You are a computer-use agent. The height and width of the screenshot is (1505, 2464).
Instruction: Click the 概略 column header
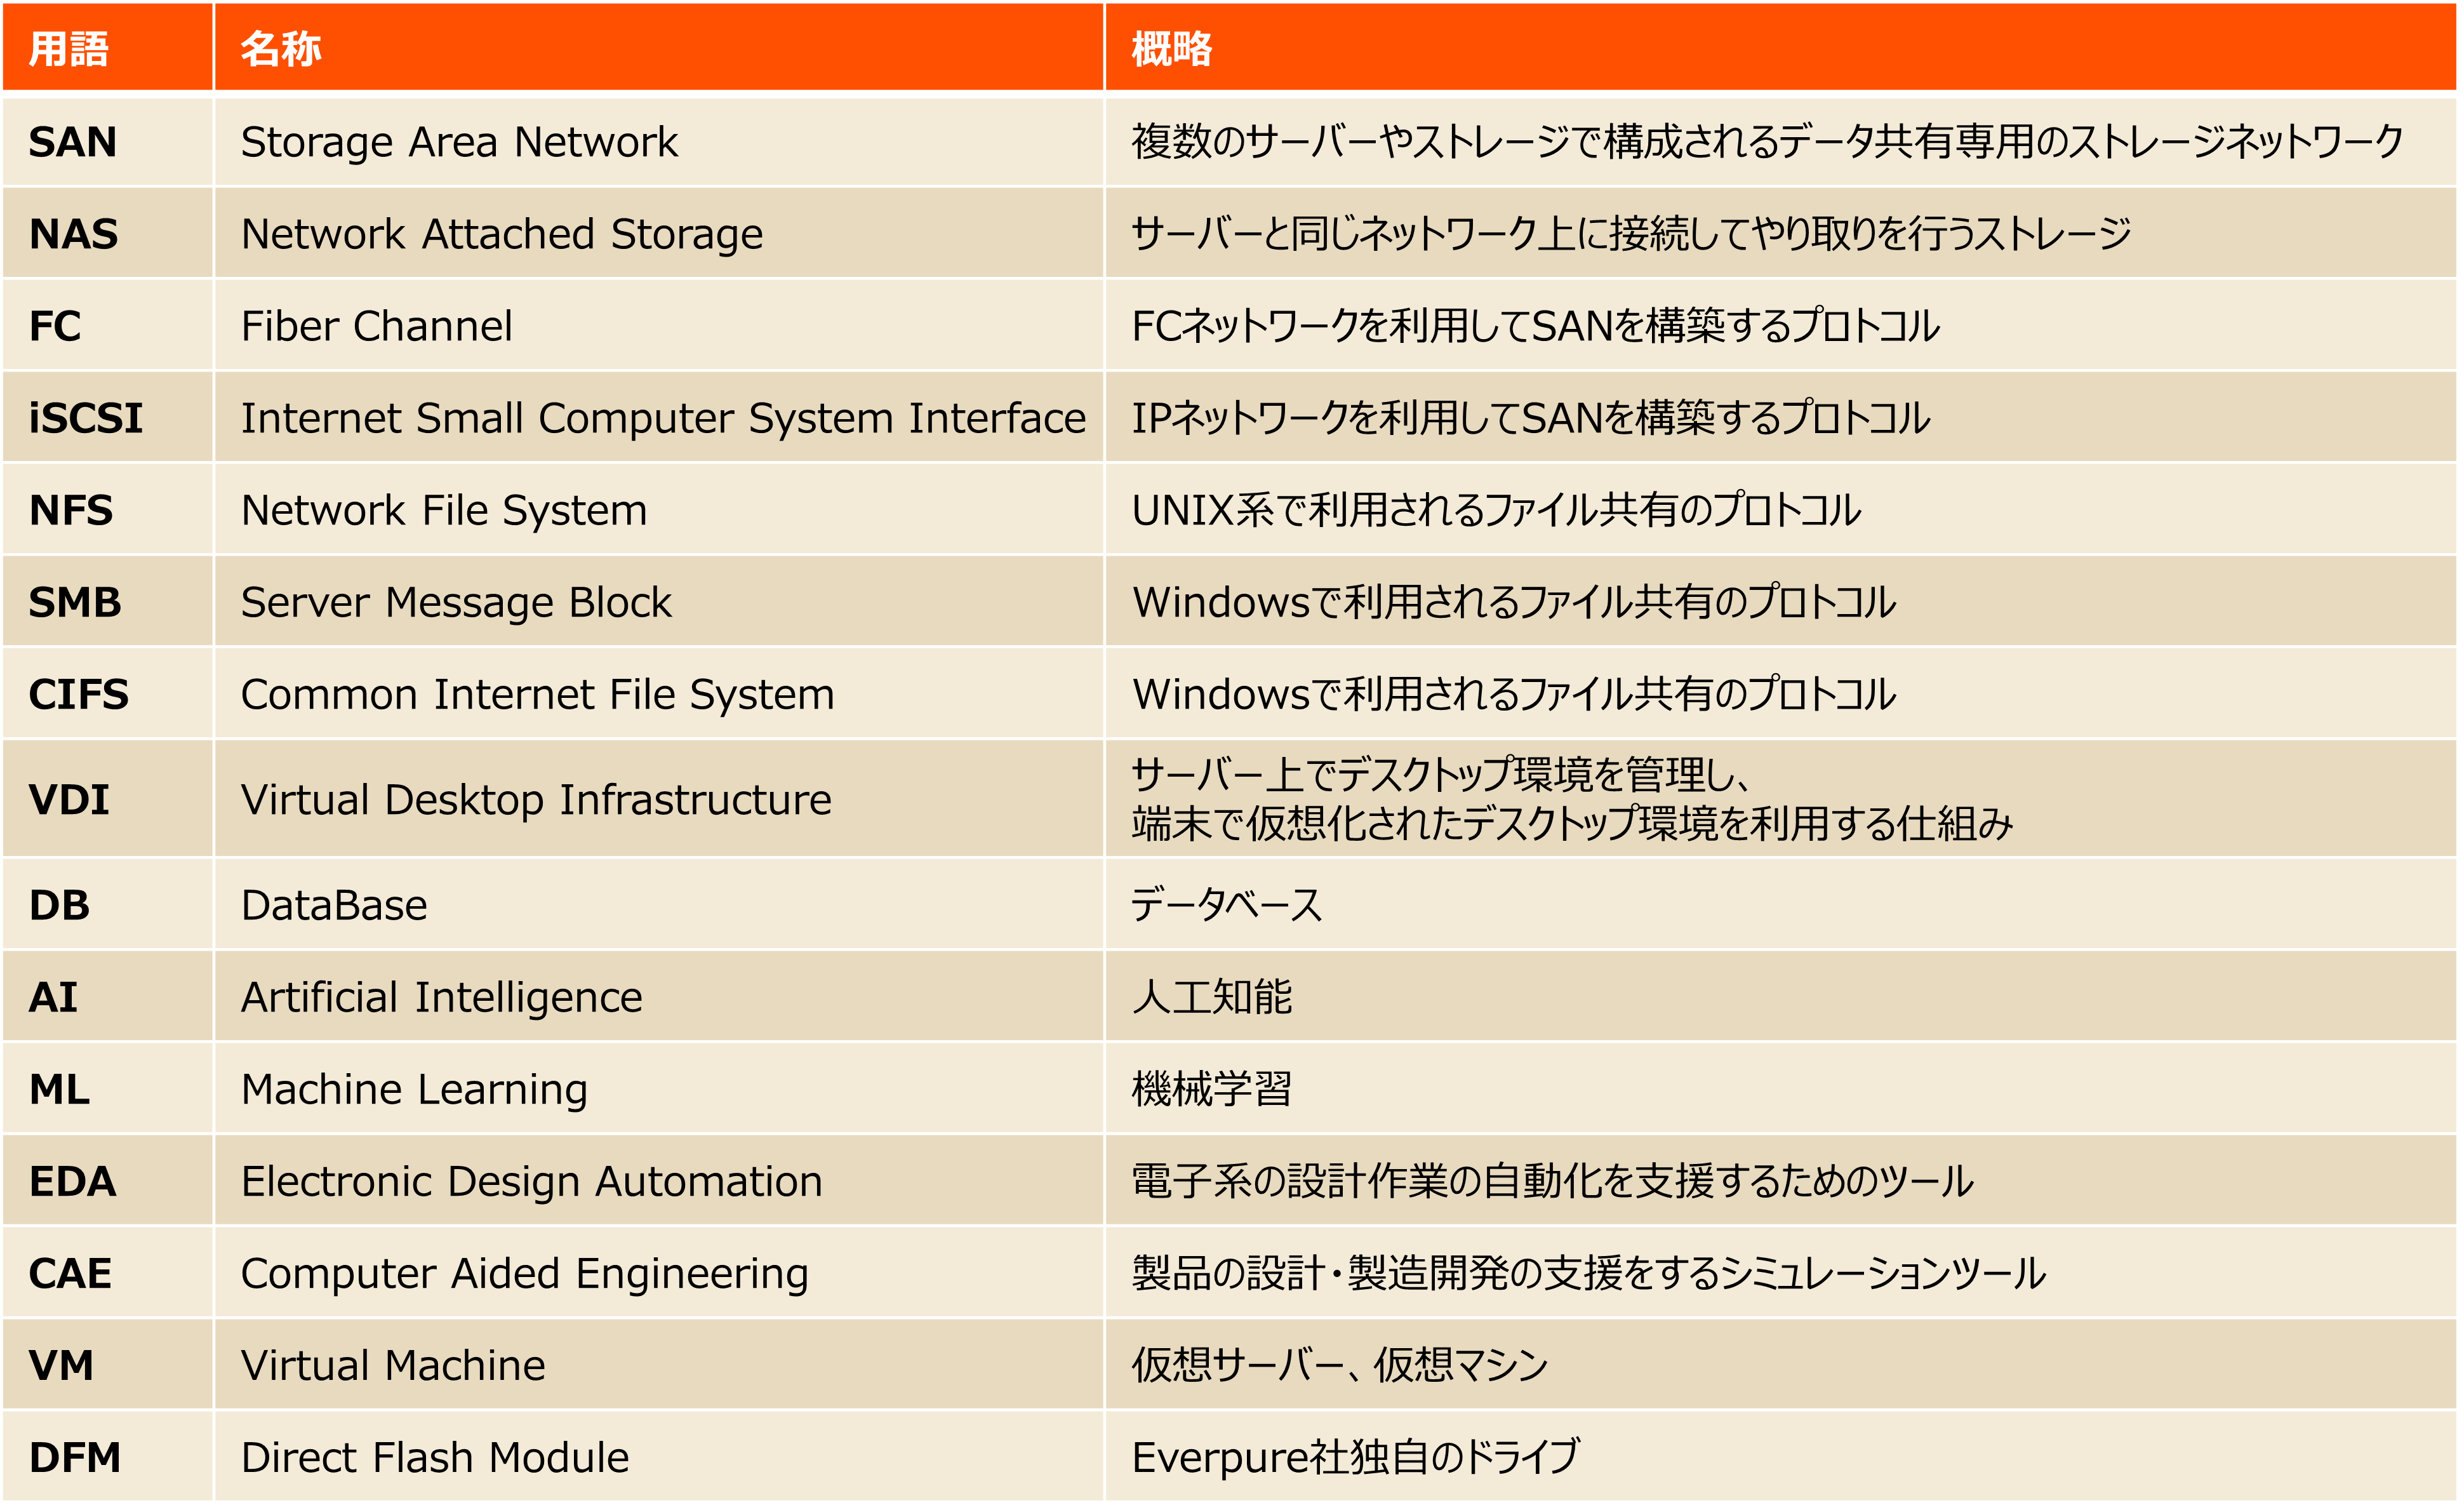pyautogui.click(x=1171, y=48)
